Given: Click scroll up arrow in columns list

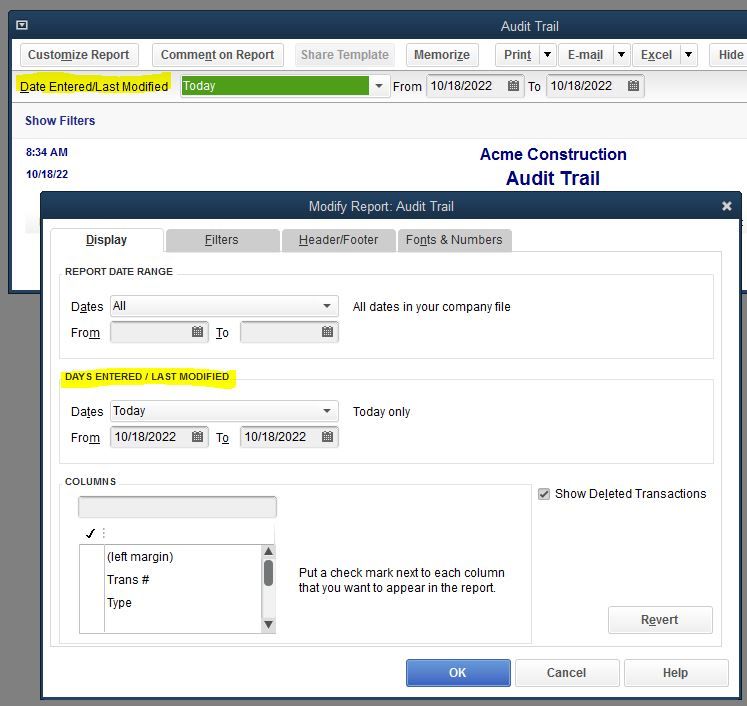Looking at the screenshot, I should (x=269, y=551).
